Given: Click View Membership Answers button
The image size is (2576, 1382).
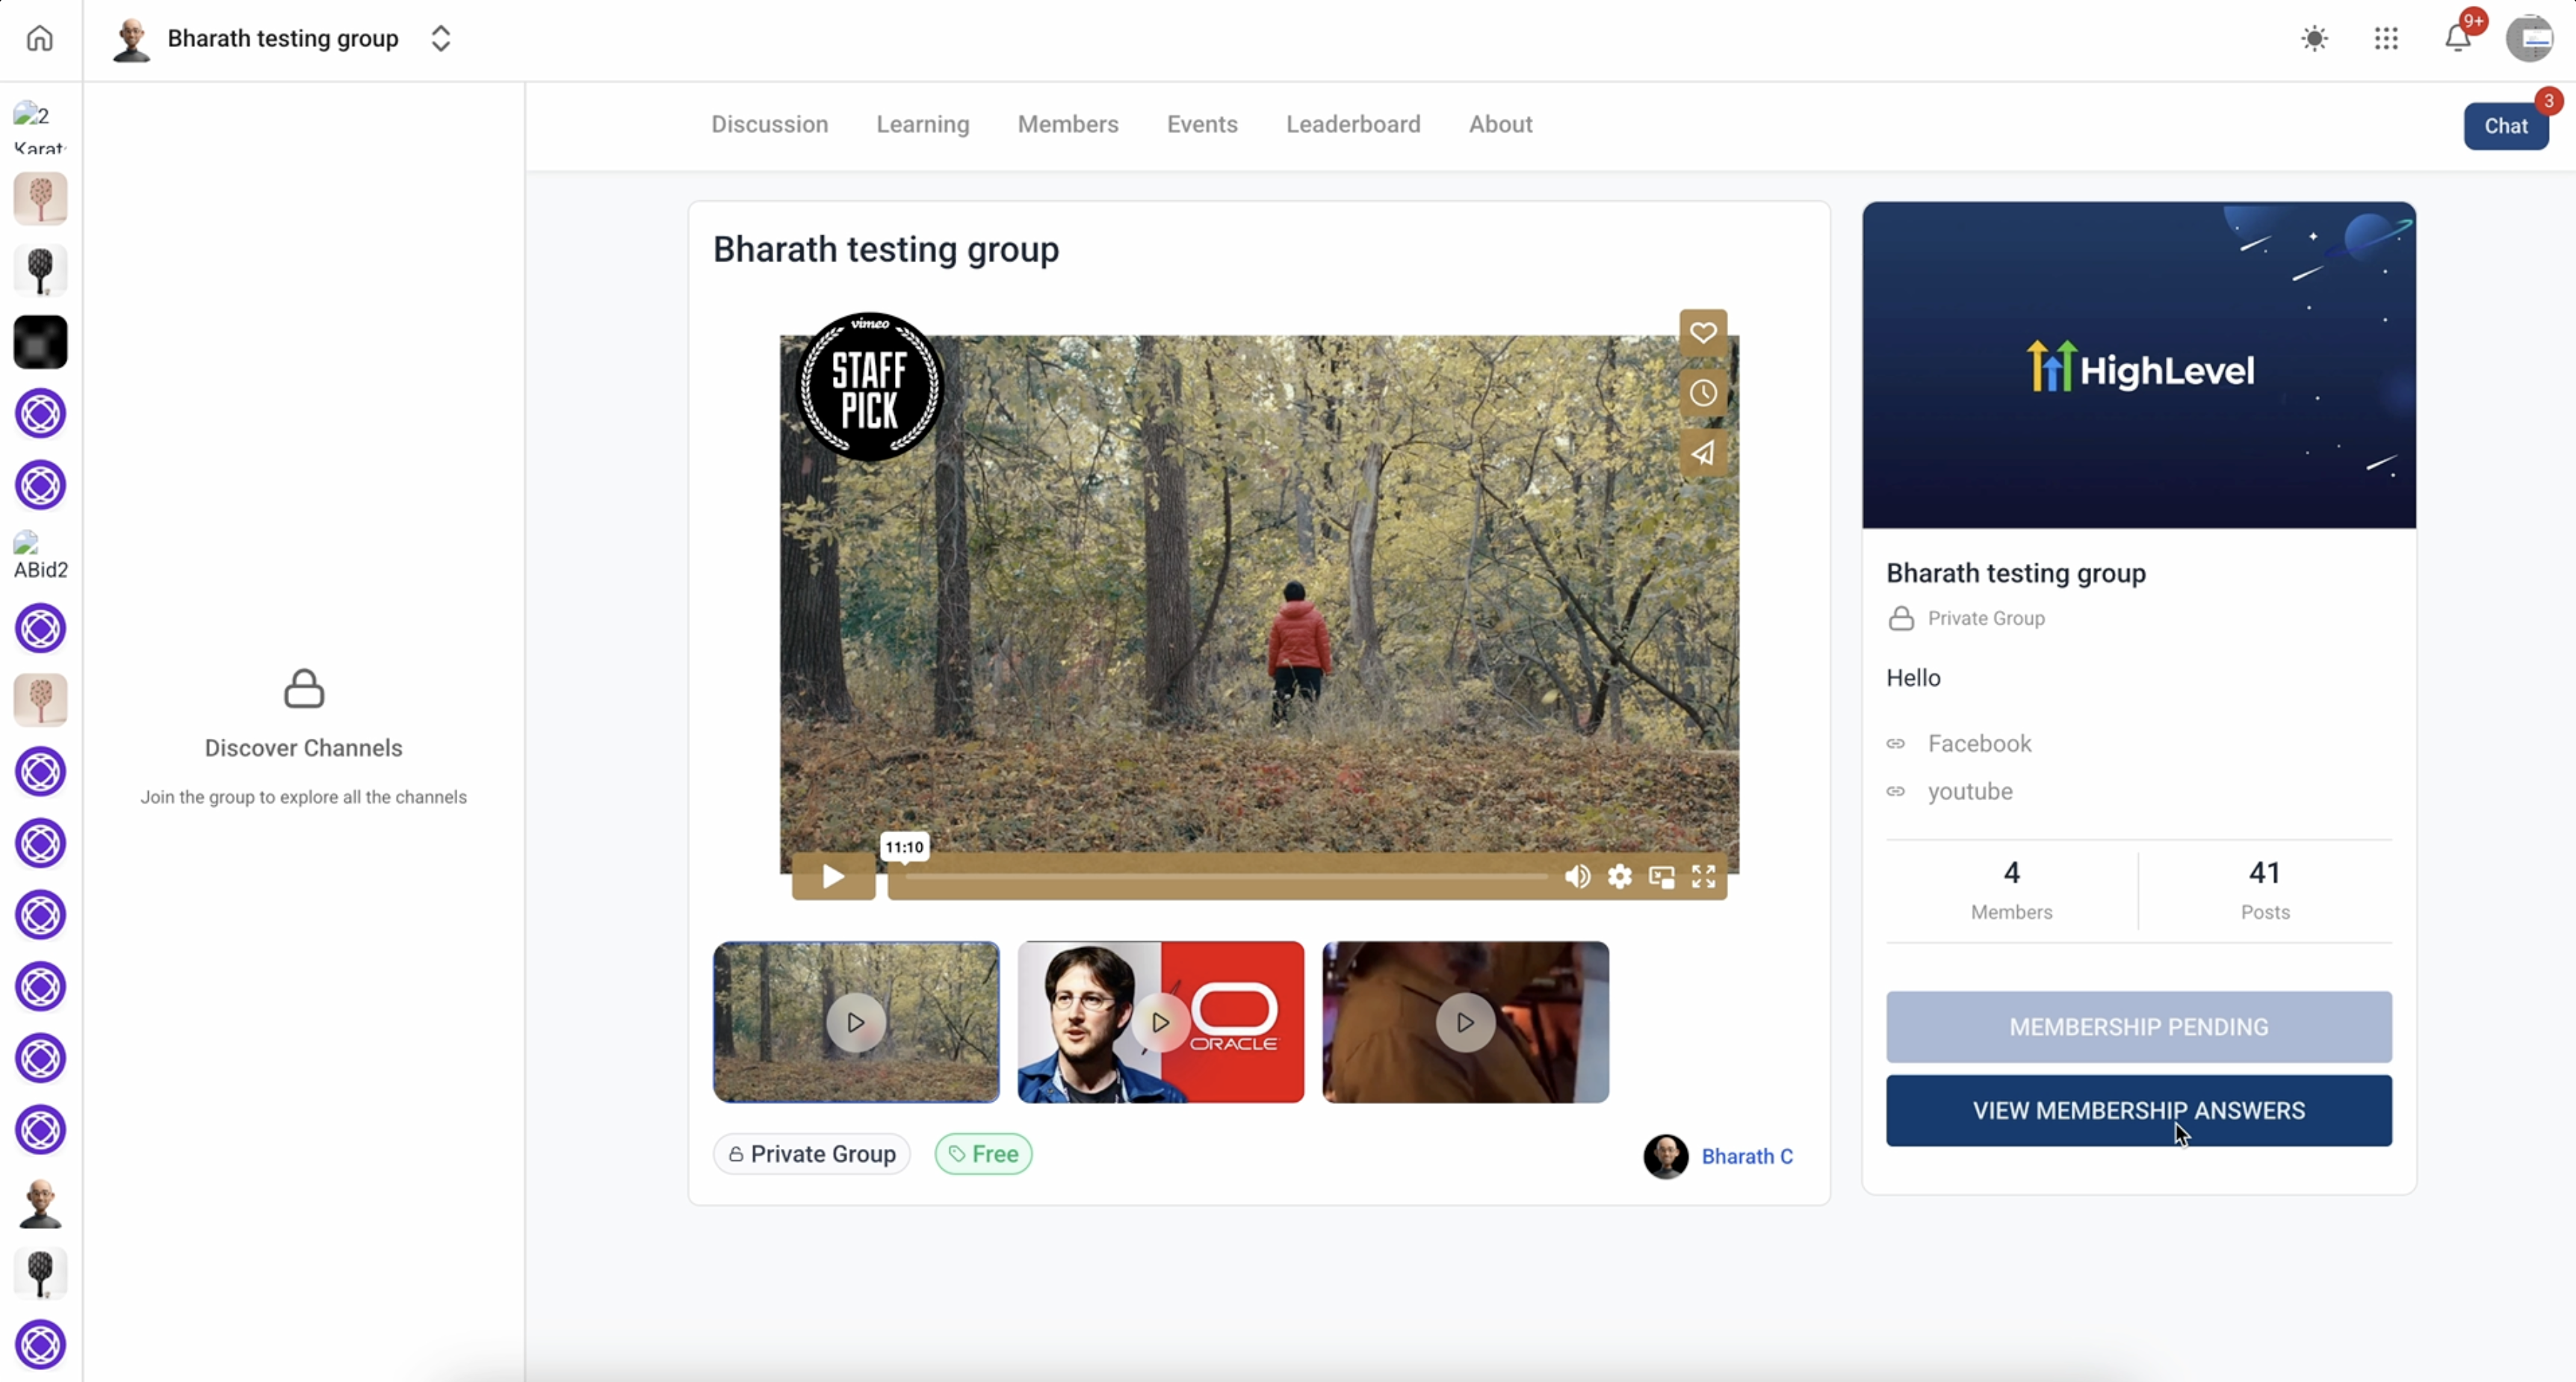Looking at the screenshot, I should point(2138,1110).
